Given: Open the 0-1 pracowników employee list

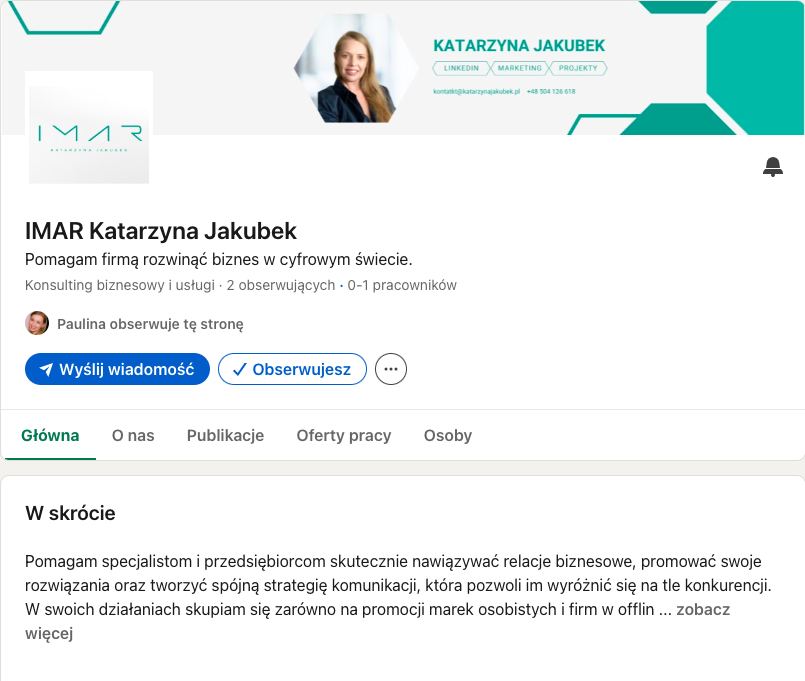Looking at the screenshot, I should coord(402,285).
